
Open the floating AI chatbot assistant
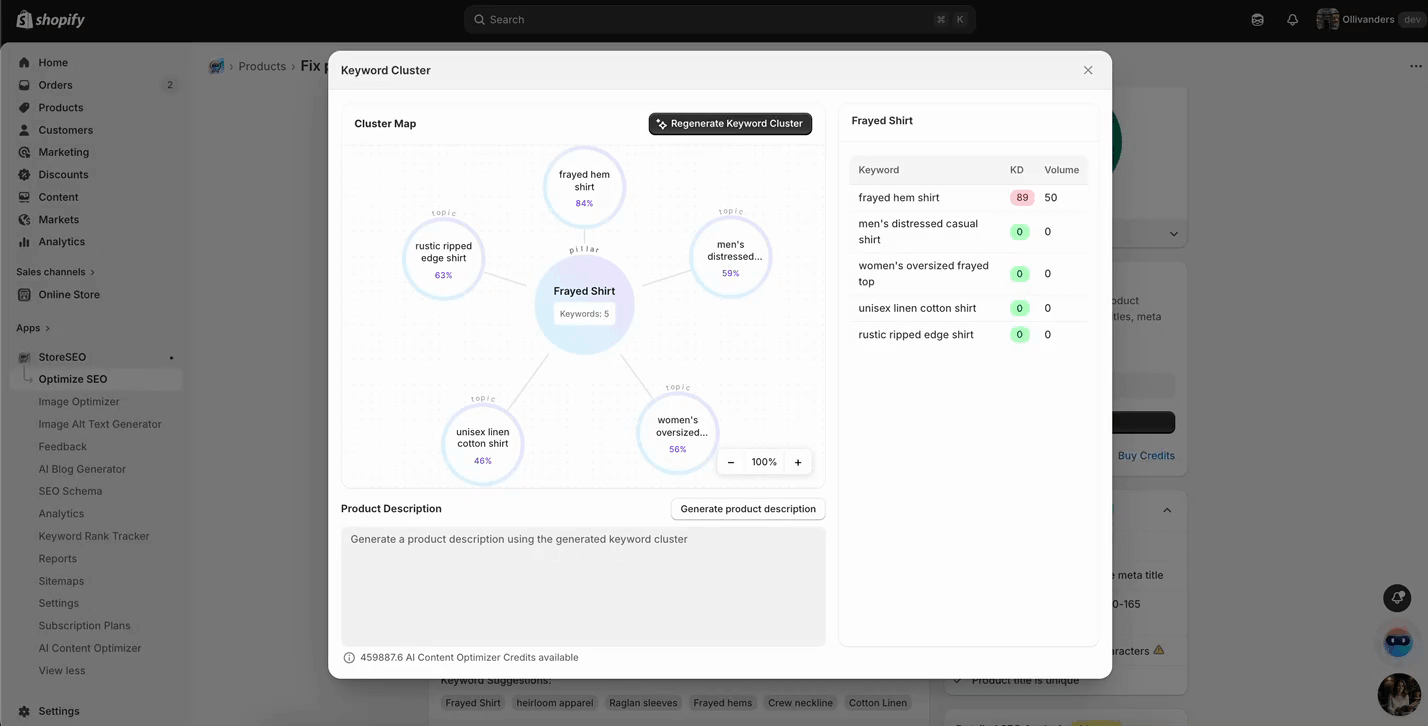[x=1397, y=641]
